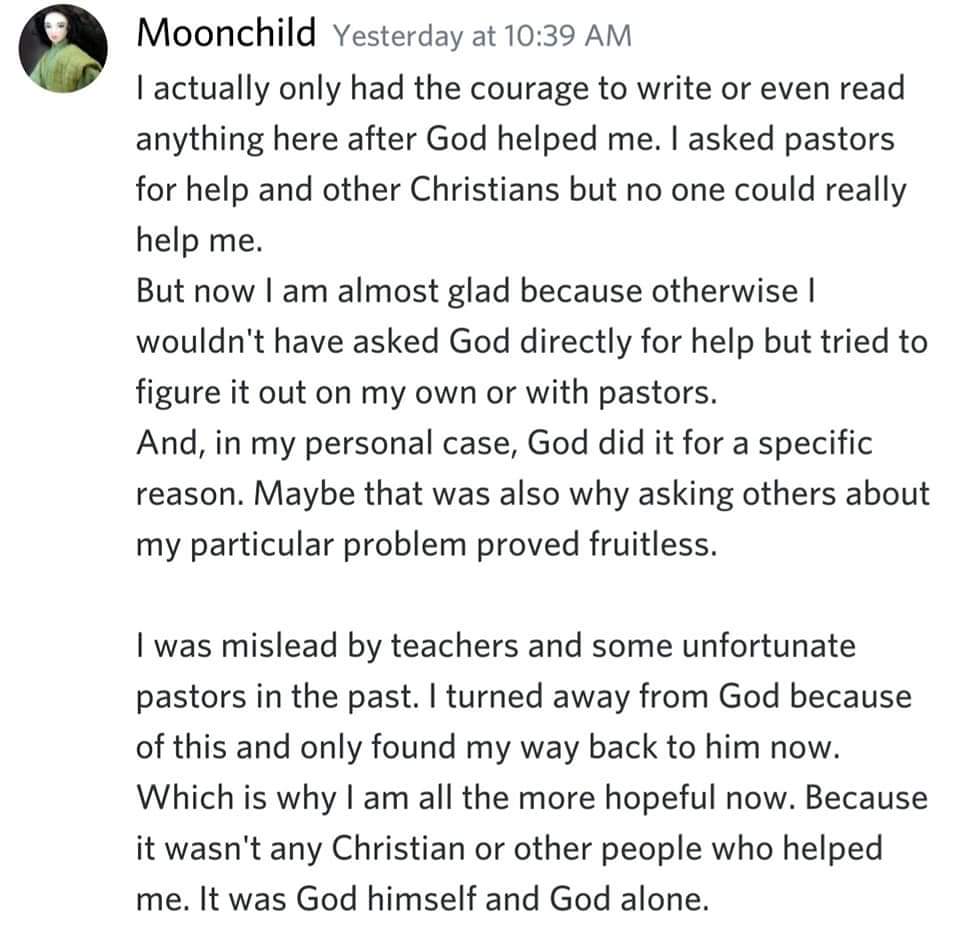The height and width of the screenshot is (940, 960).
Task: Click the line starting "I was mislead by teachers"
Action: (495, 645)
